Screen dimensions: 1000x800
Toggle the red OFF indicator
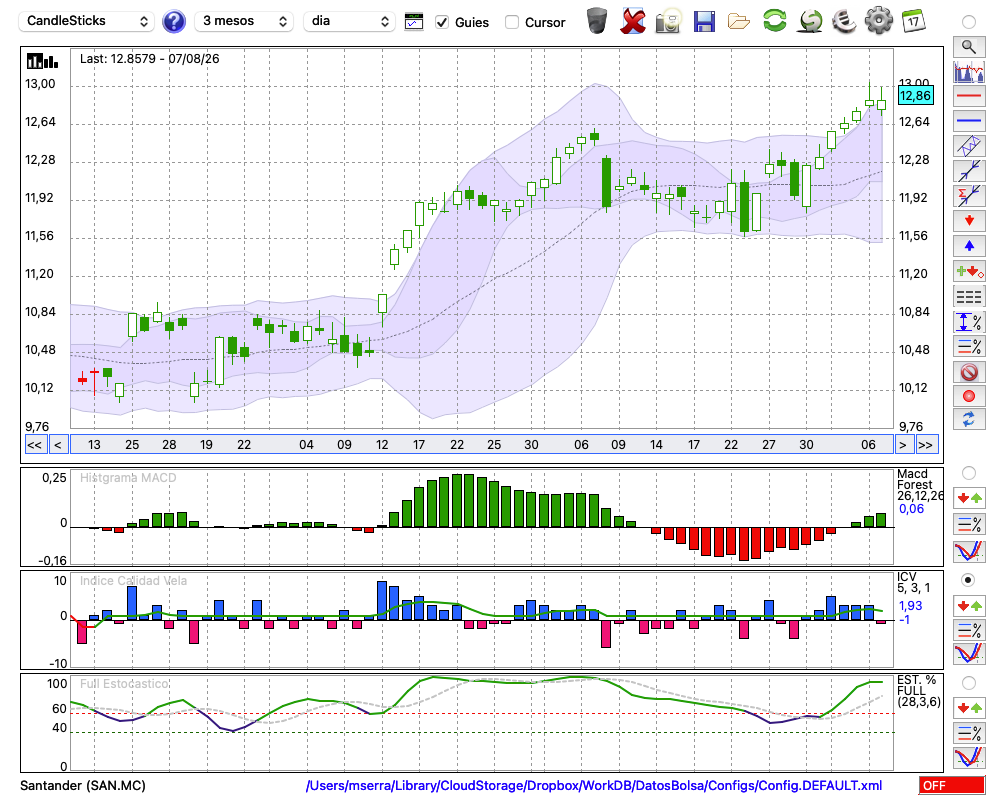pos(952,785)
